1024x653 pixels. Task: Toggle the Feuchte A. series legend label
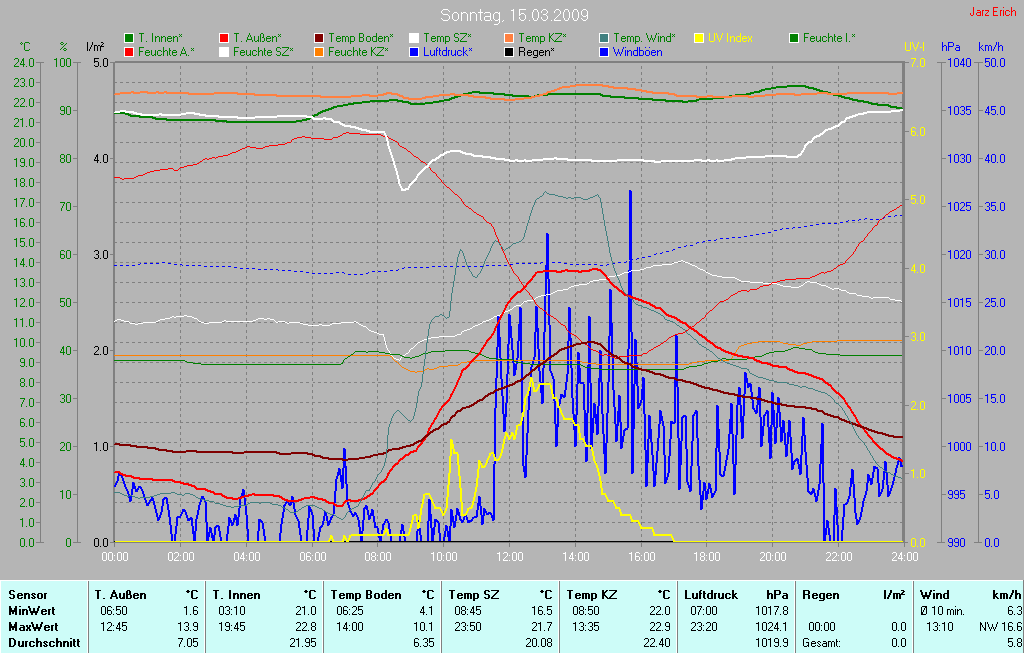(x=166, y=51)
